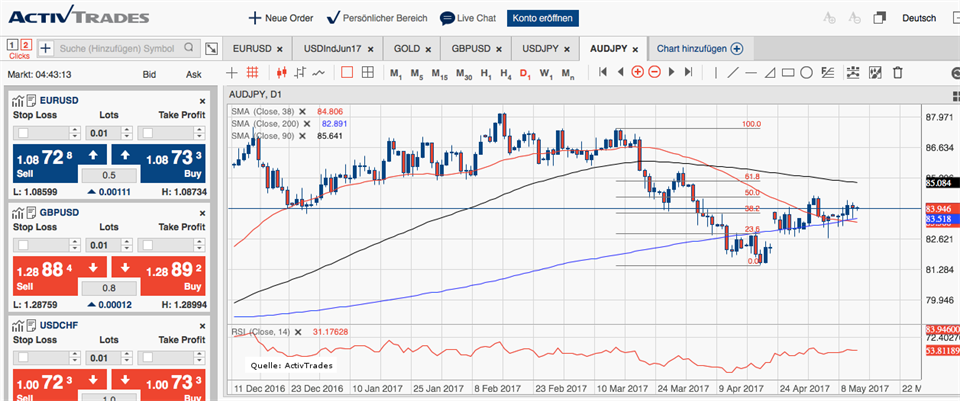The width and height of the screenshot is (960, 401).
Task: Enable GBPUSD Stop Loss checkbox
Action: click(23, 245)
